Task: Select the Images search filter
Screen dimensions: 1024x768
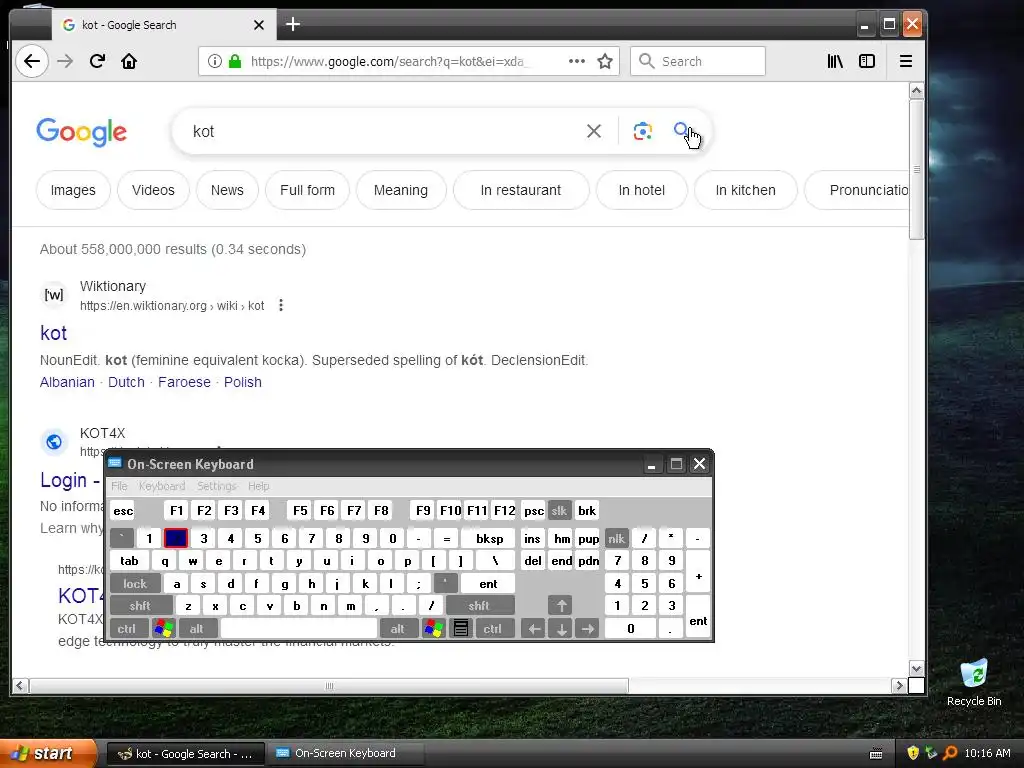Action: point(73,190)
